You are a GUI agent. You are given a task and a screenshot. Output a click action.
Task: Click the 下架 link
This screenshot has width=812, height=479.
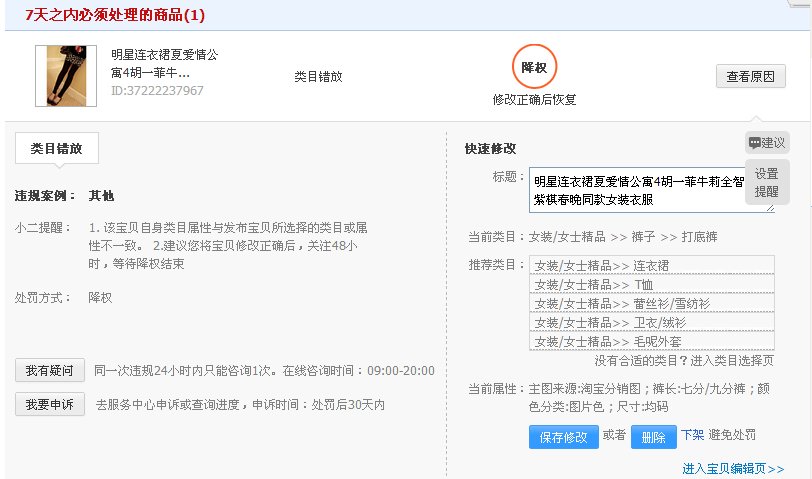click(x=692, y=435)
